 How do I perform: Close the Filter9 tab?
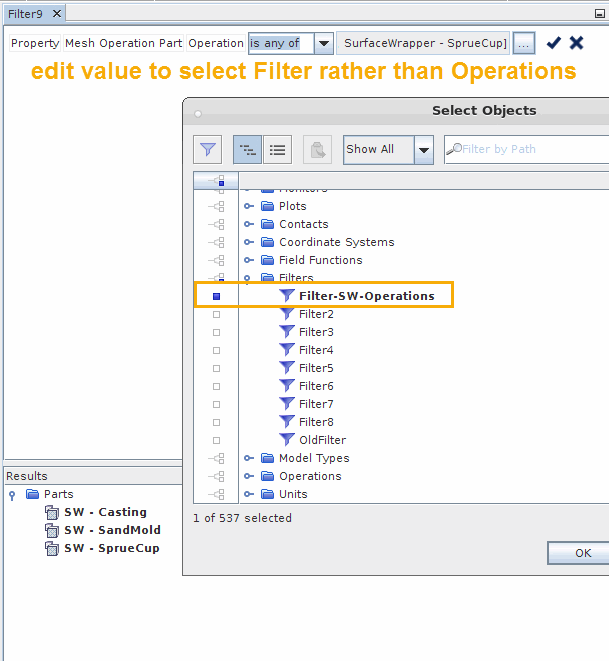(56, 14)
